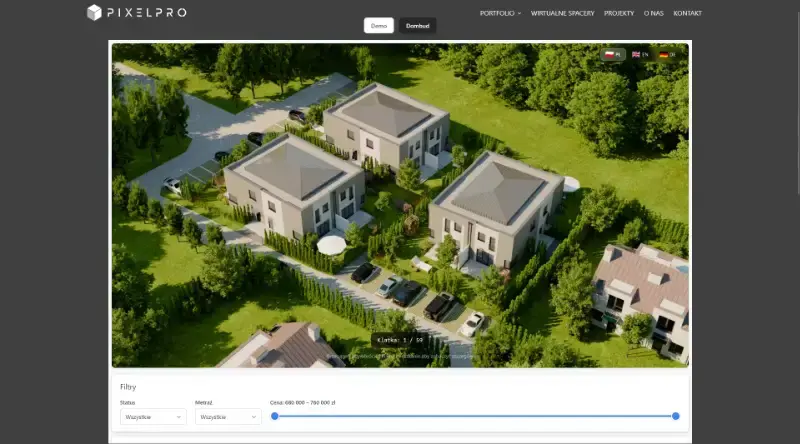Open the Portfolio dropdown menu
This screenshot has height=444, width=800.
pos(500,13)
